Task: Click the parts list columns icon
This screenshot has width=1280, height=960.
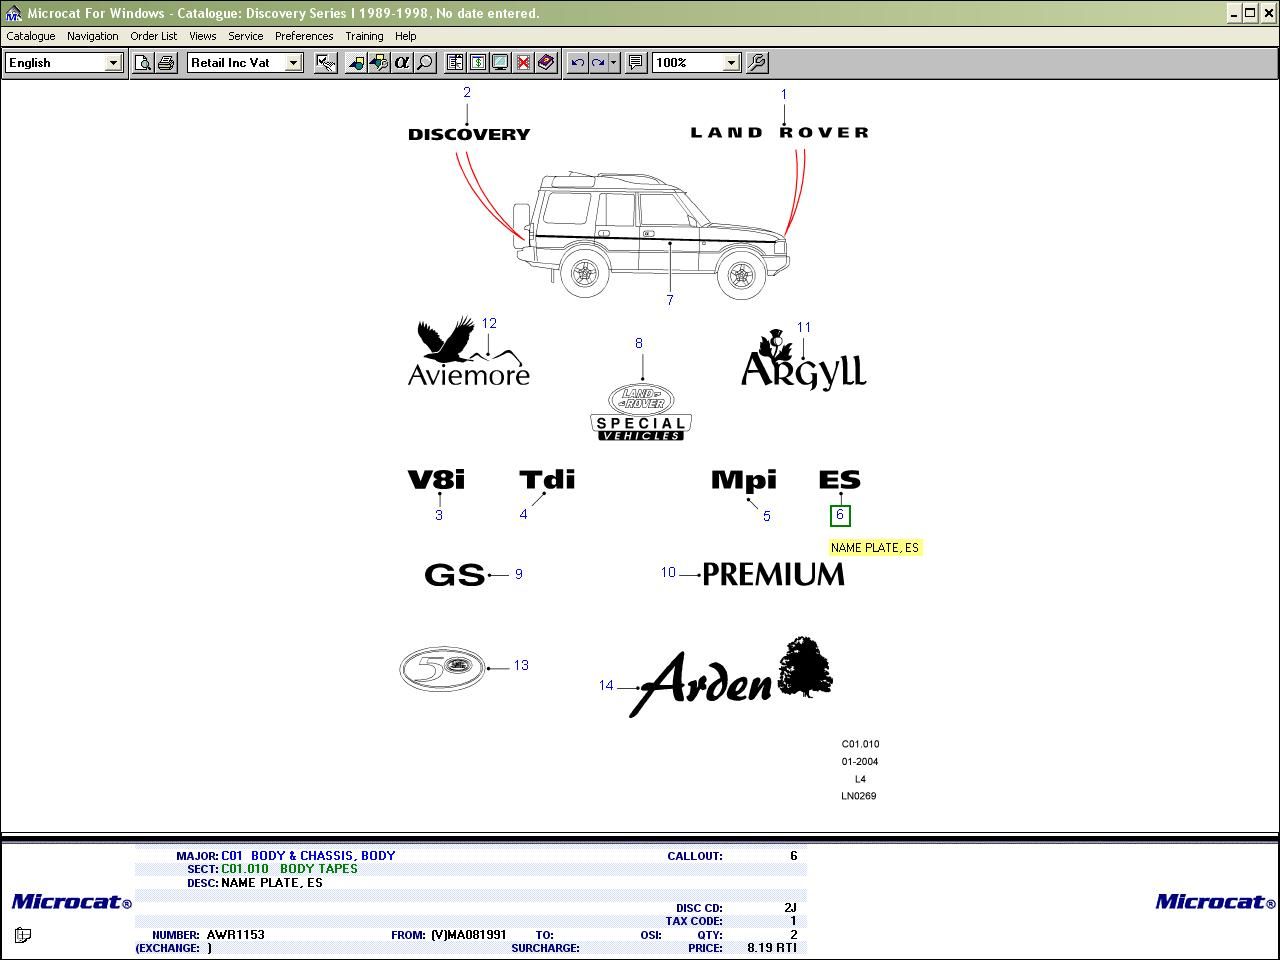Action: coord(455,62)
